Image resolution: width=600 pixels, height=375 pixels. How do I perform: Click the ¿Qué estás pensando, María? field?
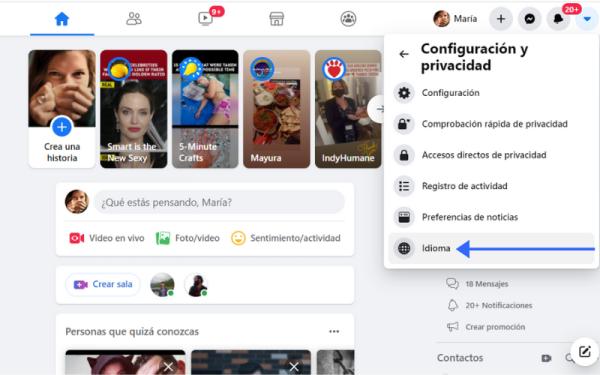(x=219, y=202)
